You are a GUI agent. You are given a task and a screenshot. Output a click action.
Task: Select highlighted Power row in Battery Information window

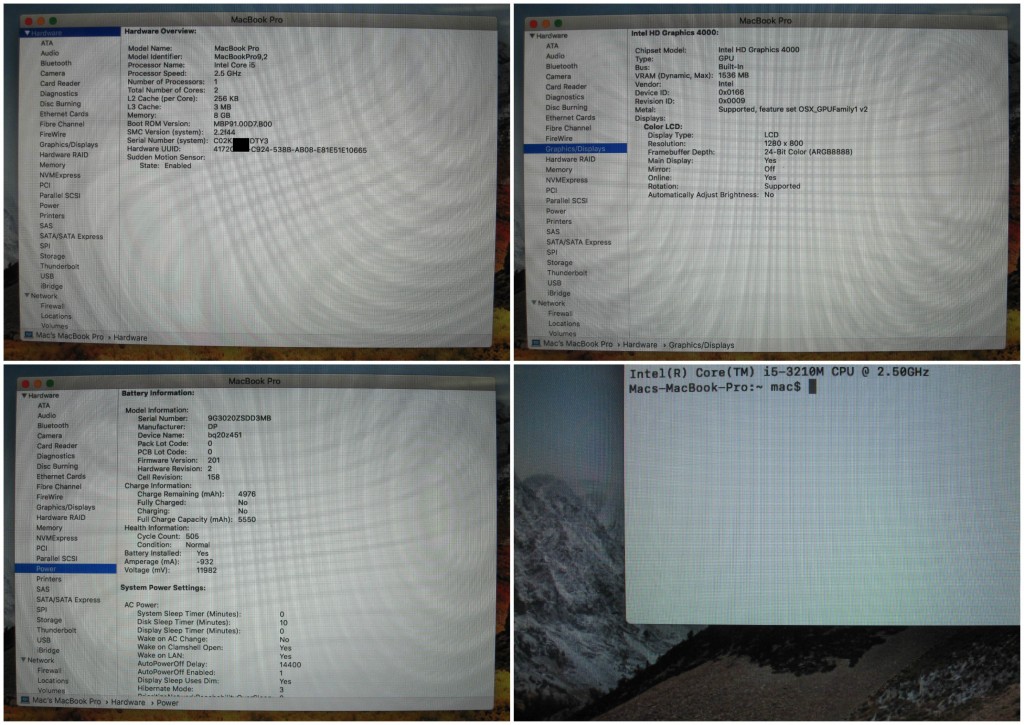click(x=66, y=568)
